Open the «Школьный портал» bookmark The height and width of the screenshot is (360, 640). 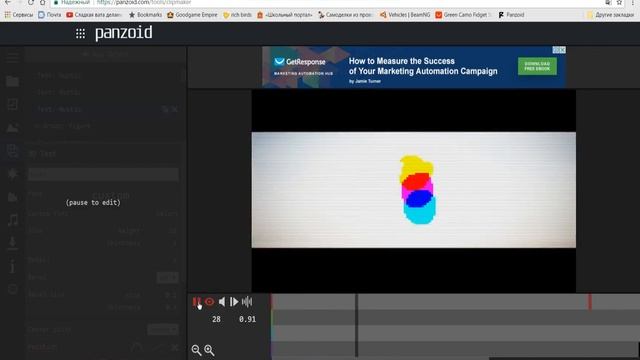pyautogui.click(x=284, y=15)
